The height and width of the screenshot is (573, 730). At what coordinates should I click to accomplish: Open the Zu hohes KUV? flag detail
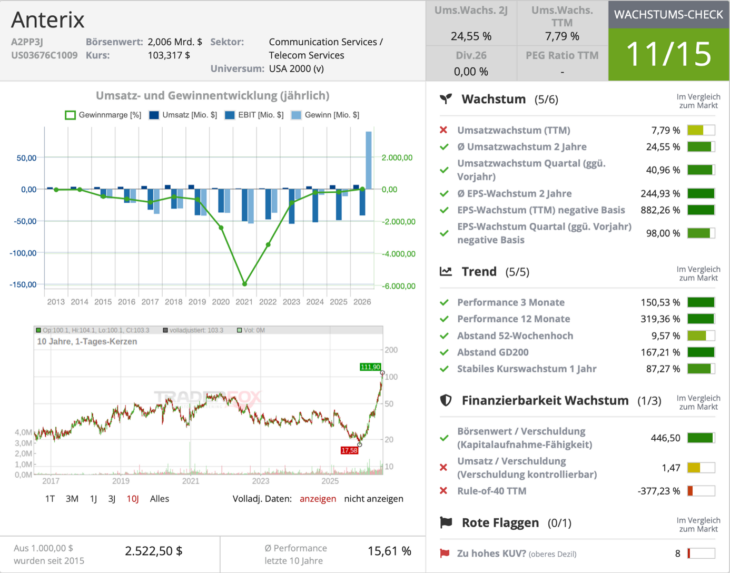(x=517, y=553)
